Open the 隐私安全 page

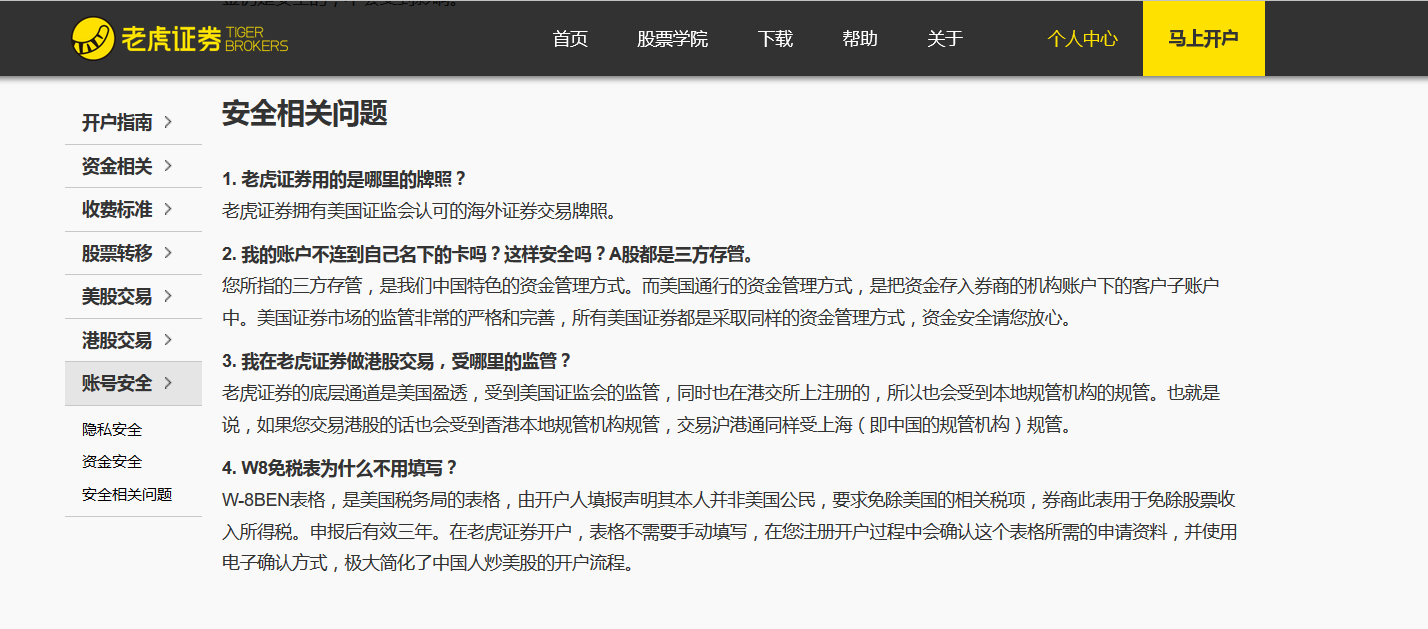click(x=110, y=429)
